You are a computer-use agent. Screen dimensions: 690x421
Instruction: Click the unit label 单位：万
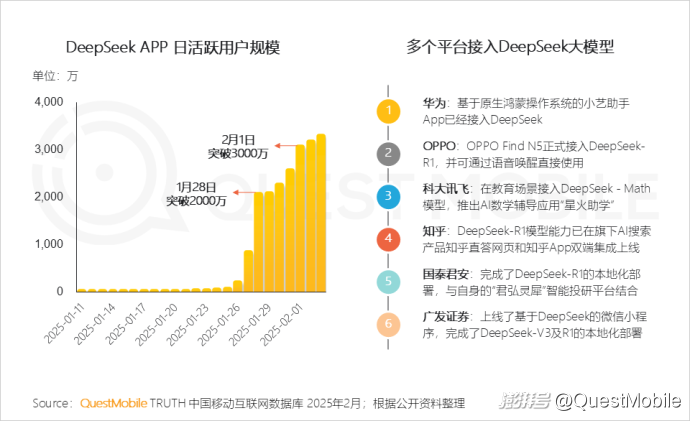pos(55,76)
